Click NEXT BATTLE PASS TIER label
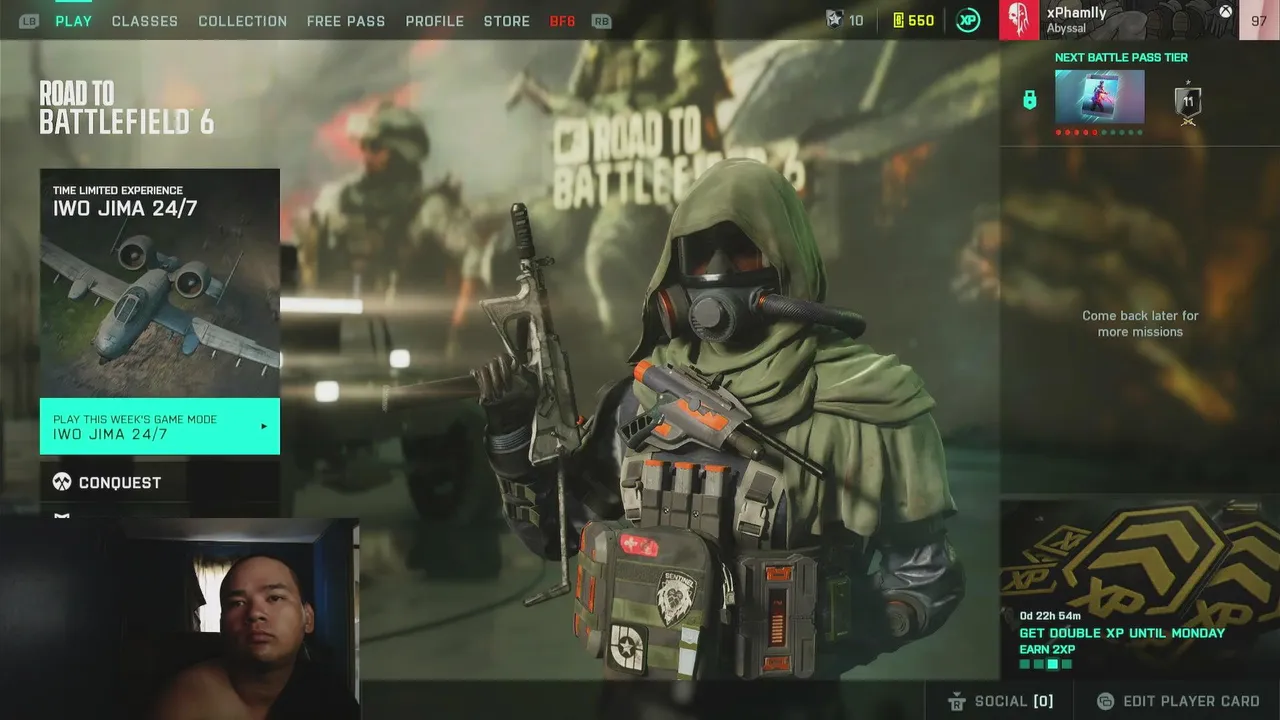Viewport: 1280px width, 720px height. [x=1121, y=57]
